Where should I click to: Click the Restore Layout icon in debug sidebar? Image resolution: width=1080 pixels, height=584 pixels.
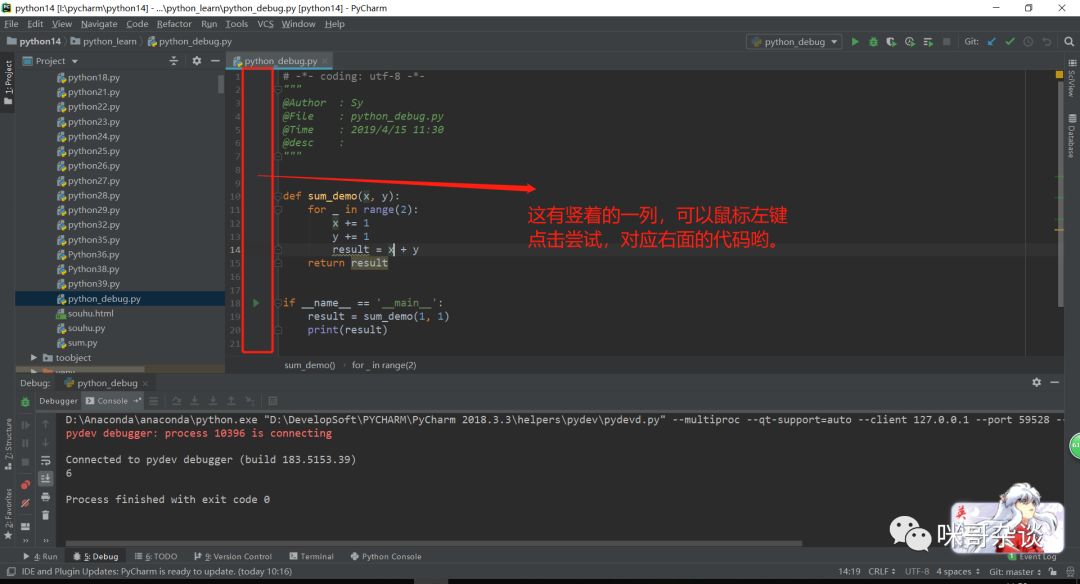(25, 527)
